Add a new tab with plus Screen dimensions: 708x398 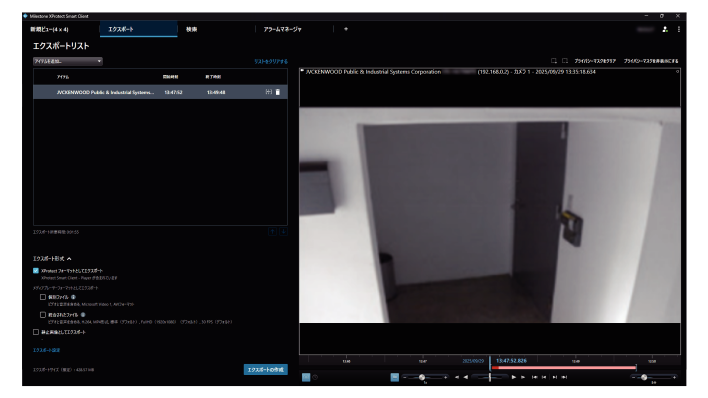tap(346, 29)
